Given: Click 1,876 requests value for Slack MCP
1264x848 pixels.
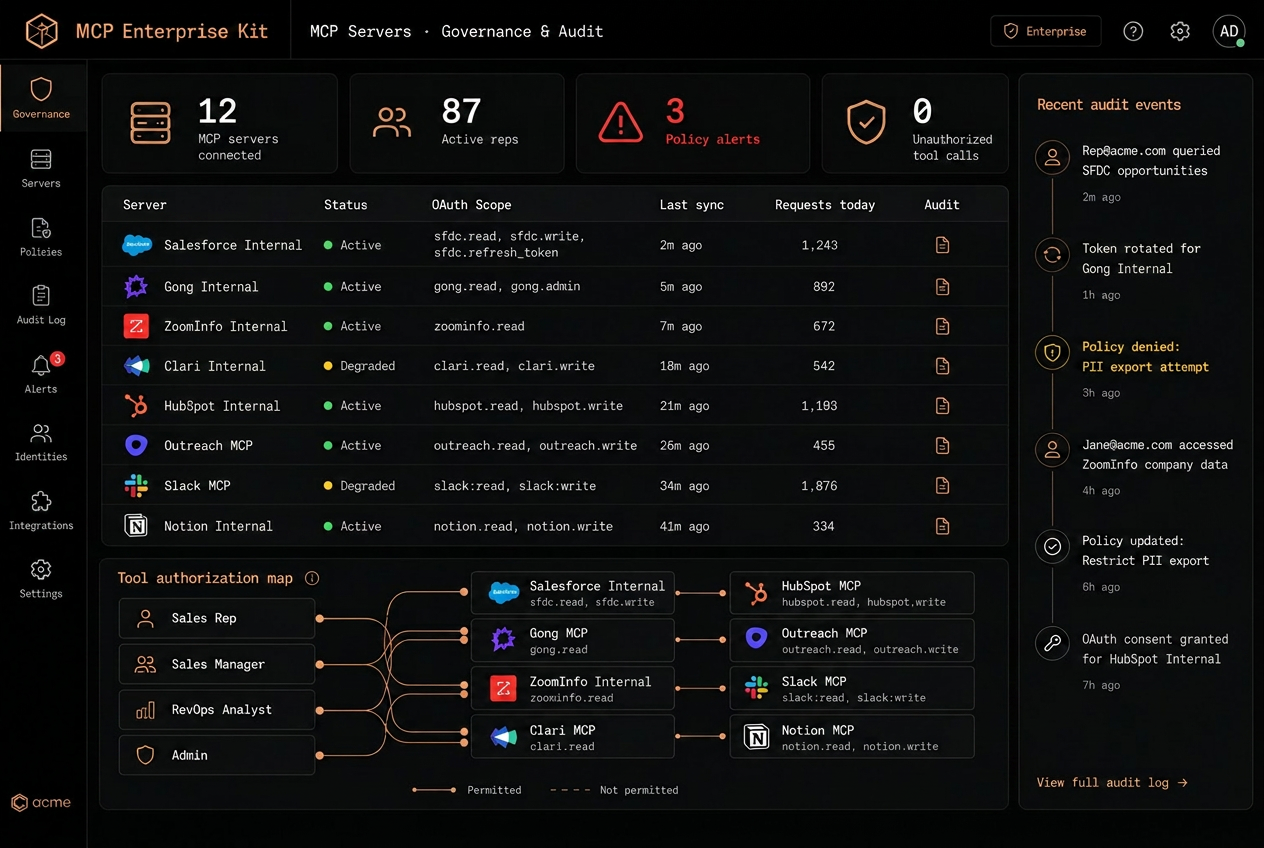Looking at the screenshot, I should 819,486.
